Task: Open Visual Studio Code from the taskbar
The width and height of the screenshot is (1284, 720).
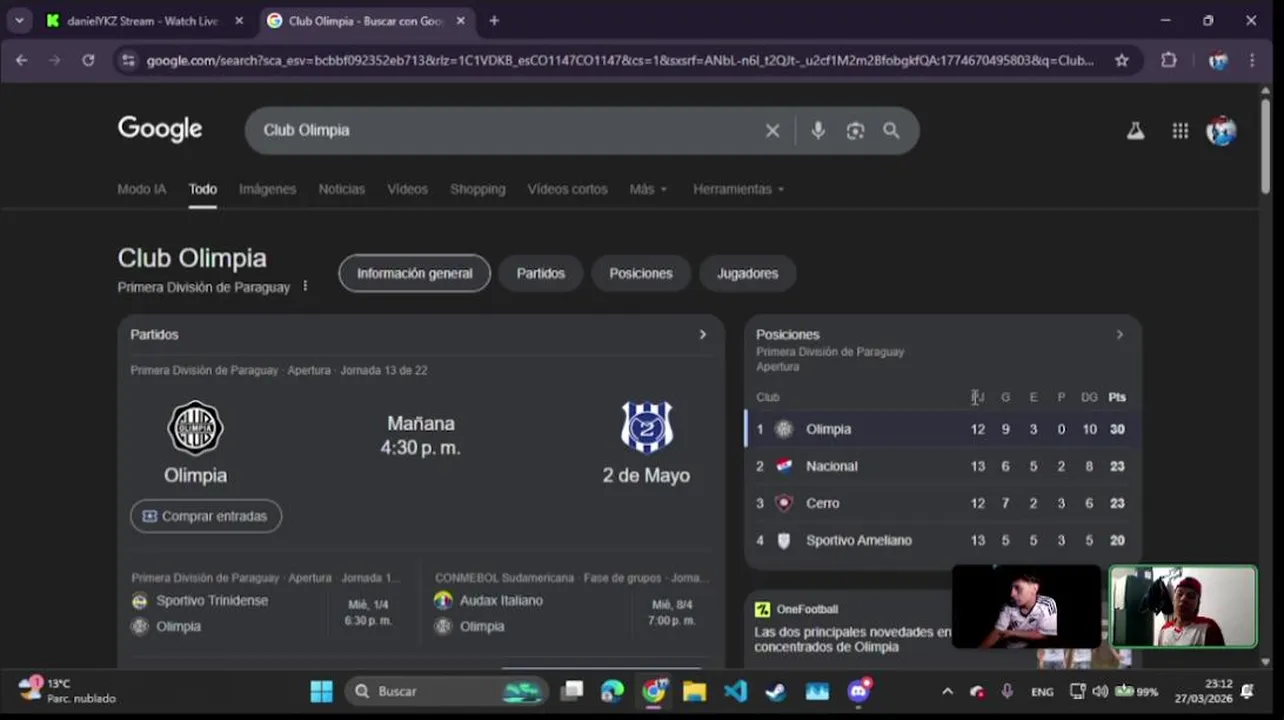Action: [x=735, y=691]
